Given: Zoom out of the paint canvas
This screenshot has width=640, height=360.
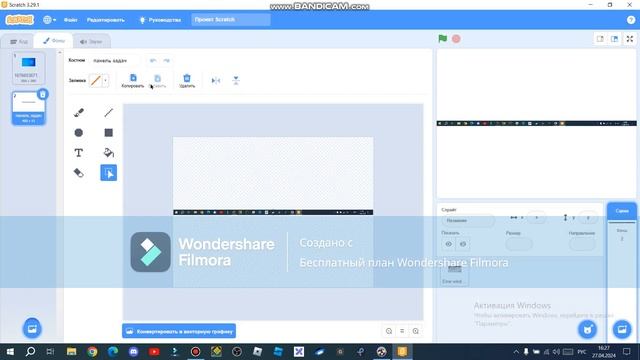Looking at the screenshot, I should pyautogui.click(x=389, y=331).
